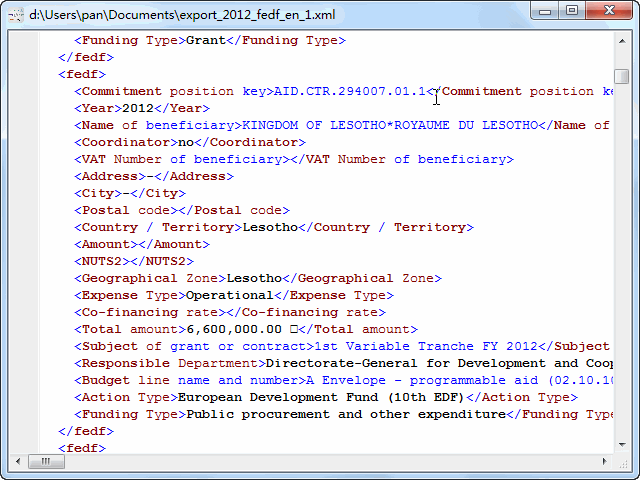Click the AID.CTR.294007.01.1 commitment key value
640x480 pixels.
(350, 91)
